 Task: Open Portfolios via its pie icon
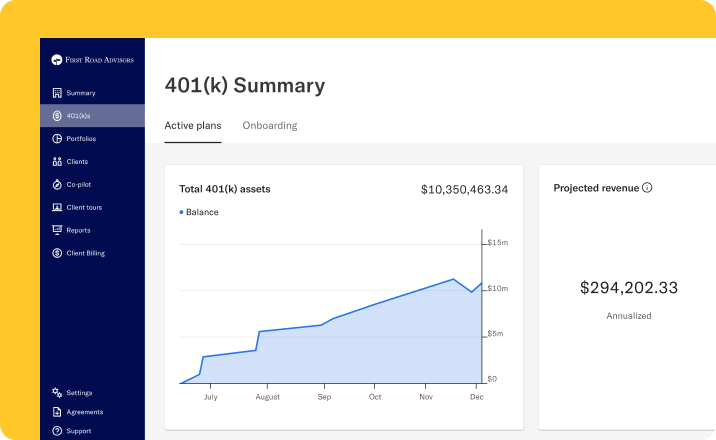pos(57,139)
